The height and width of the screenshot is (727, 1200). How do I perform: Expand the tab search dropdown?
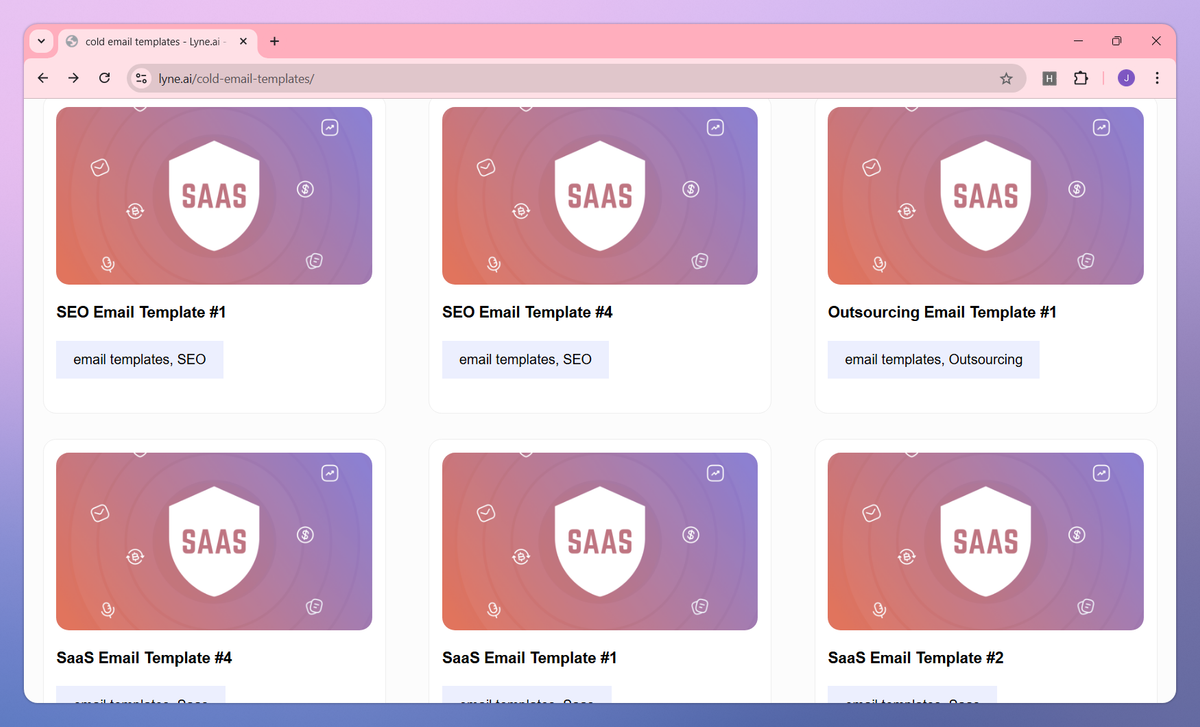(x=41, y=41)
